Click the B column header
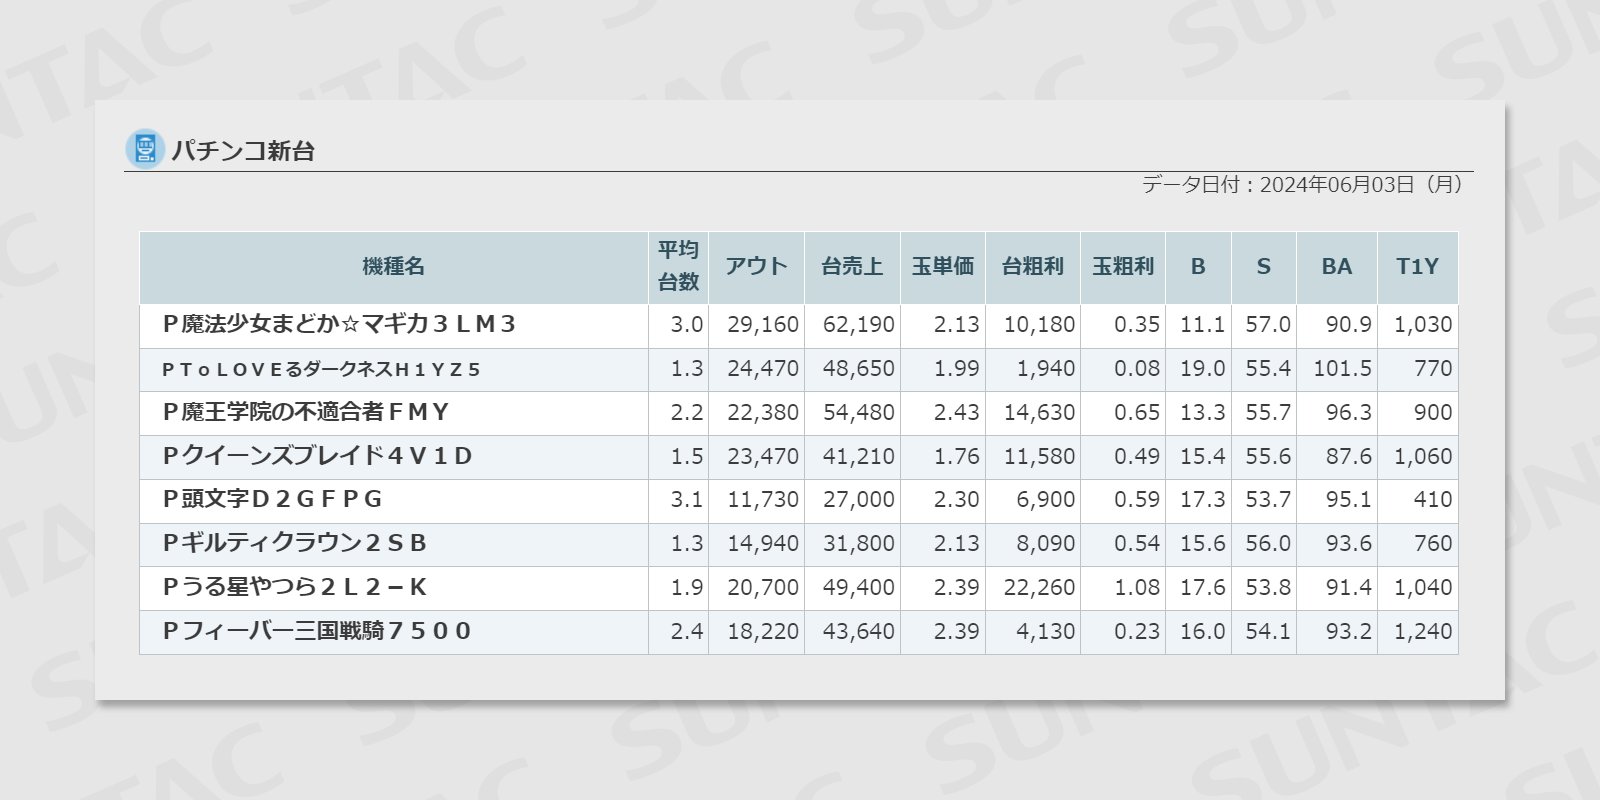Image resolution: width=1600 pixels, height=800 pixels. click(x=1198, y=267)
